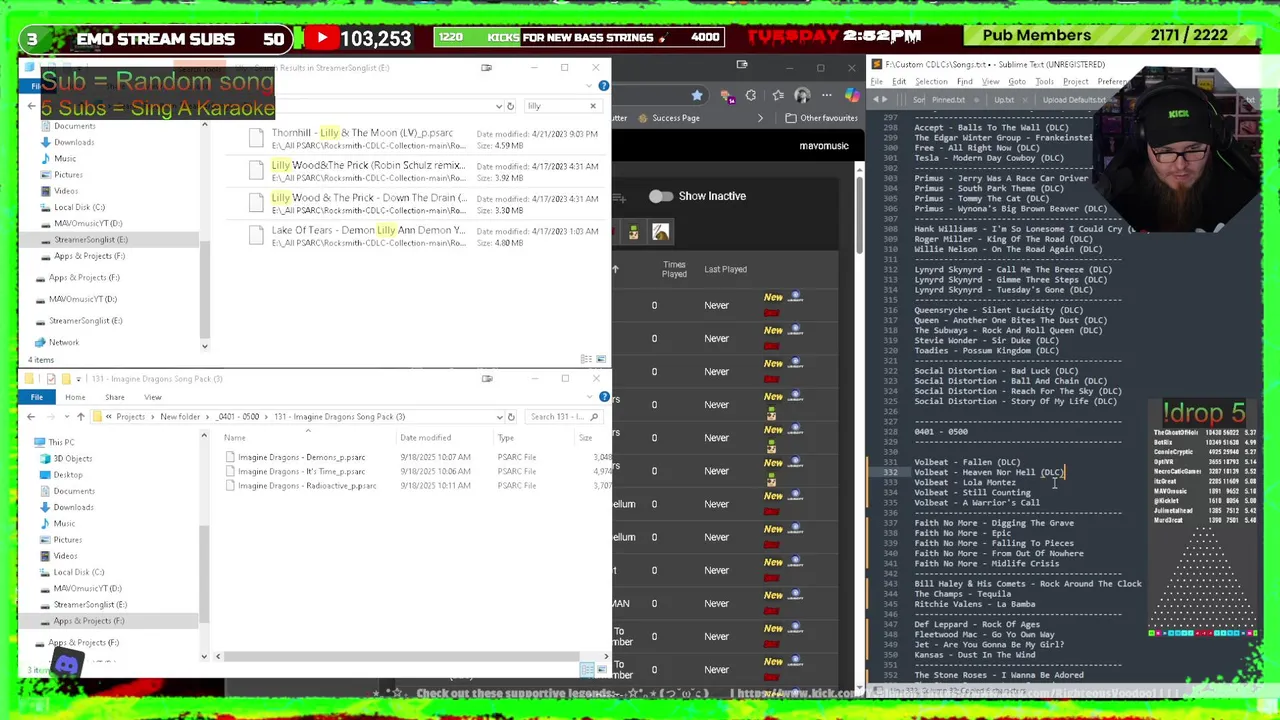Open Sublime Text Selection menu
The width and height of the screenshot is (1280, 720).
click(x=931, y=82)
